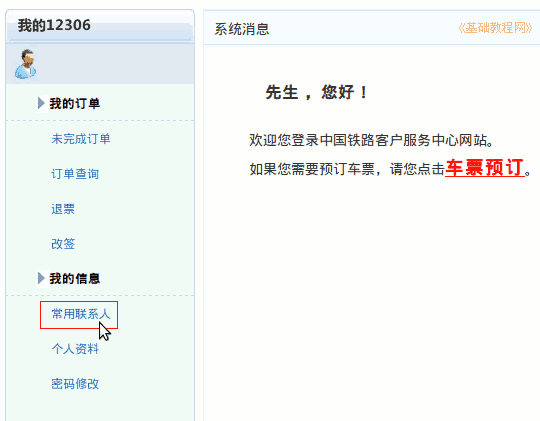Click the 系统消息 header title
The image size is (540, 421).
pos(242,29)
